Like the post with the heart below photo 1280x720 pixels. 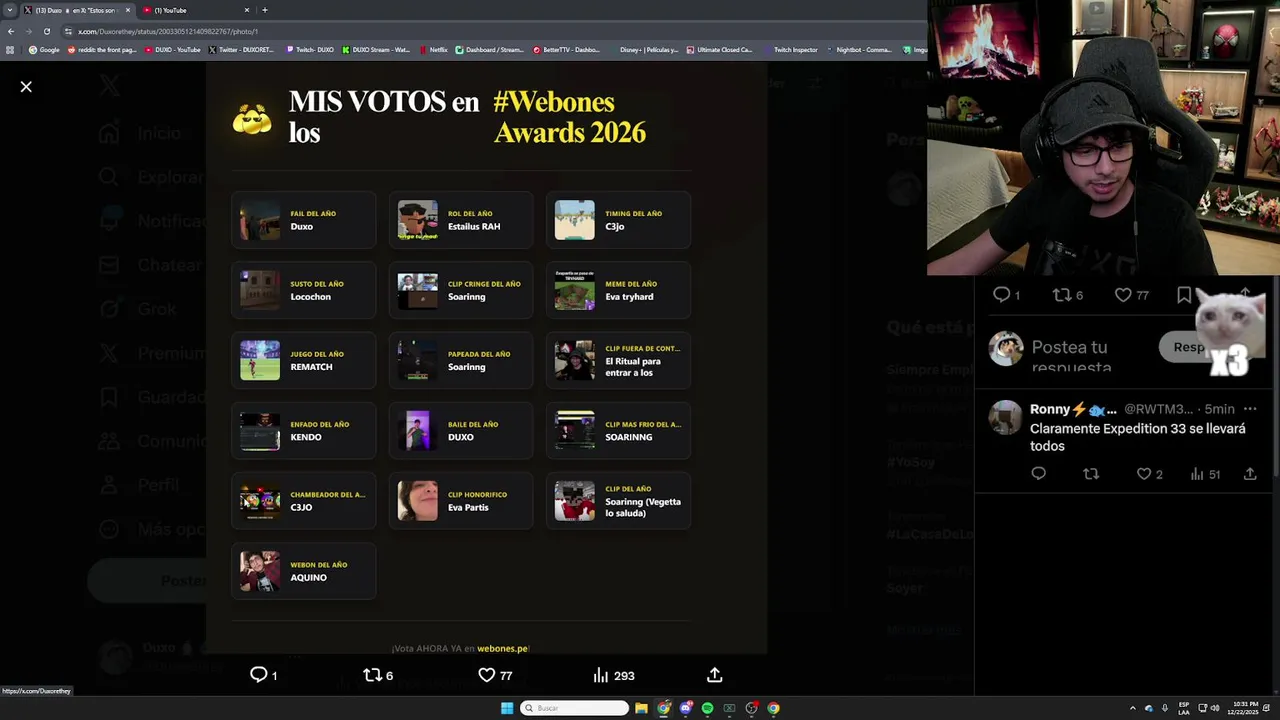coord(487,675)
